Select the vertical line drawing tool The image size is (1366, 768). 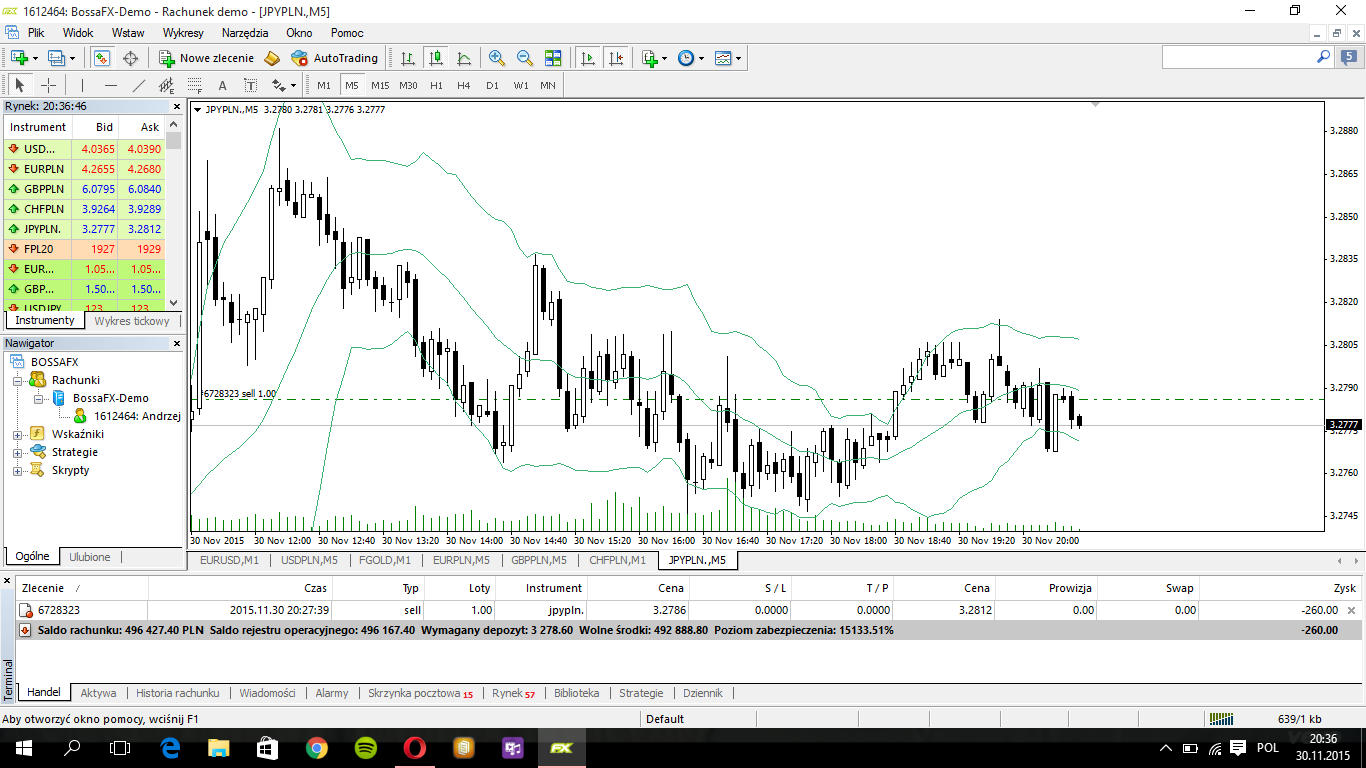tap(82, 85)
